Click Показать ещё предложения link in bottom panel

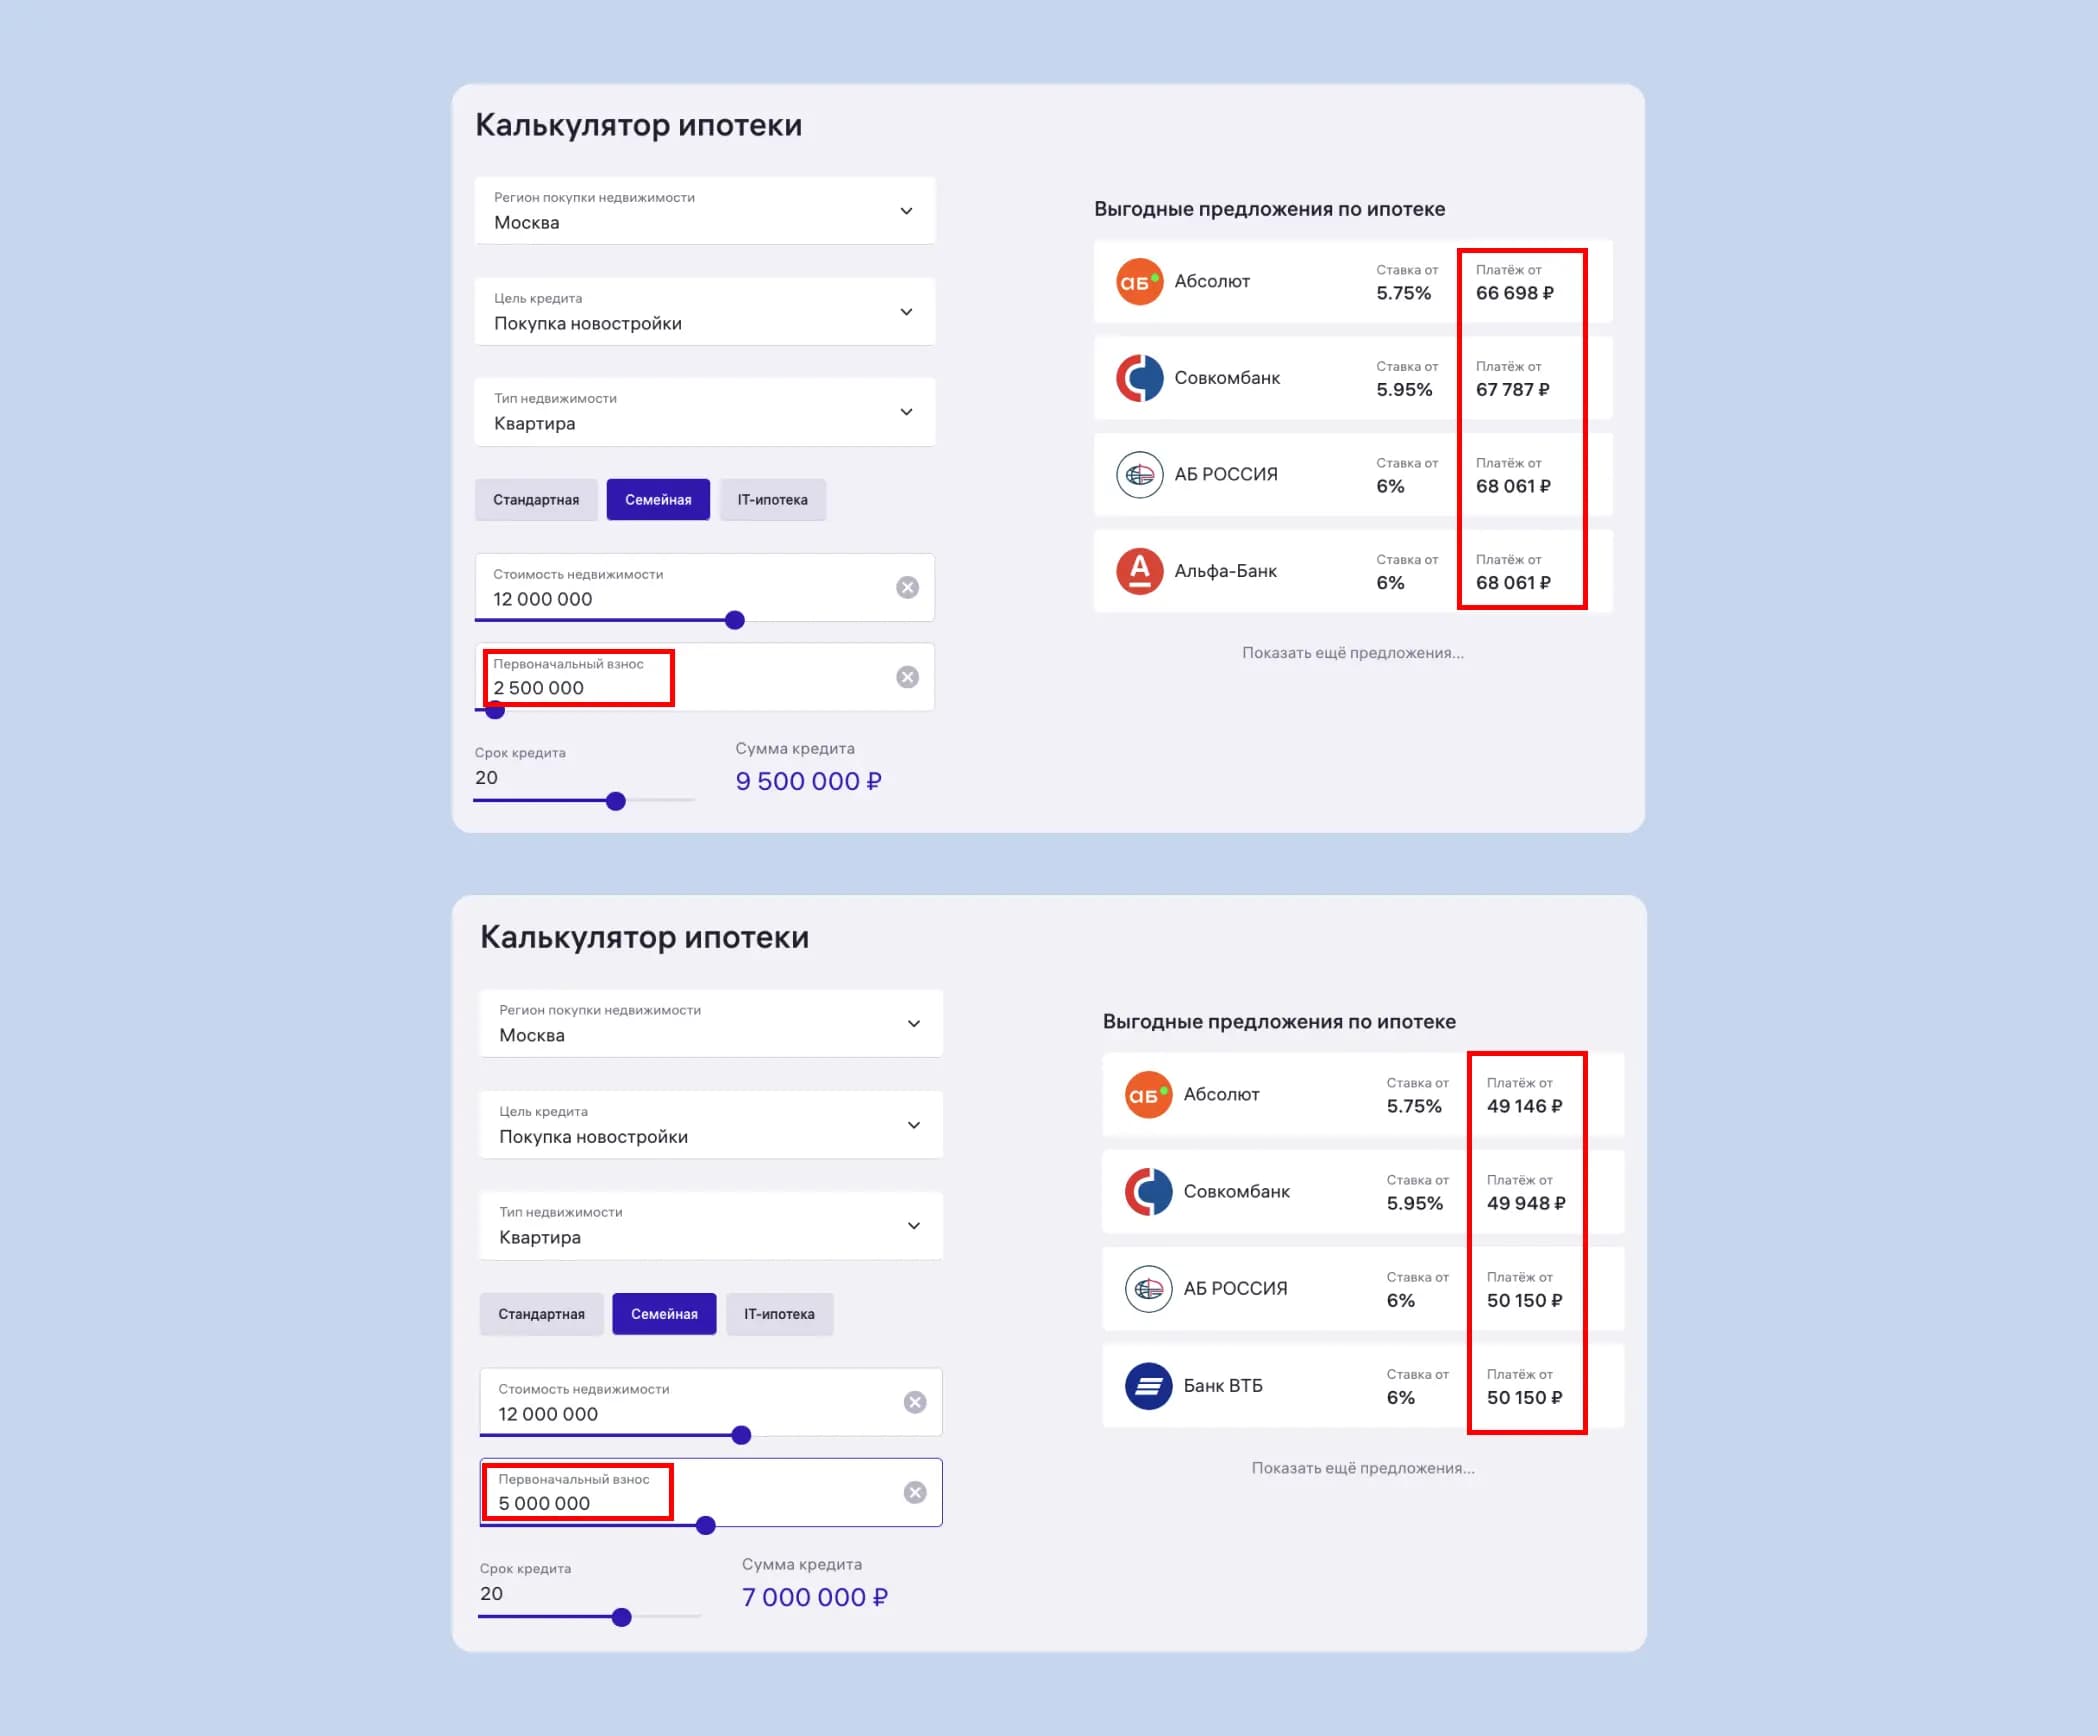[x=1363, y=1468]
